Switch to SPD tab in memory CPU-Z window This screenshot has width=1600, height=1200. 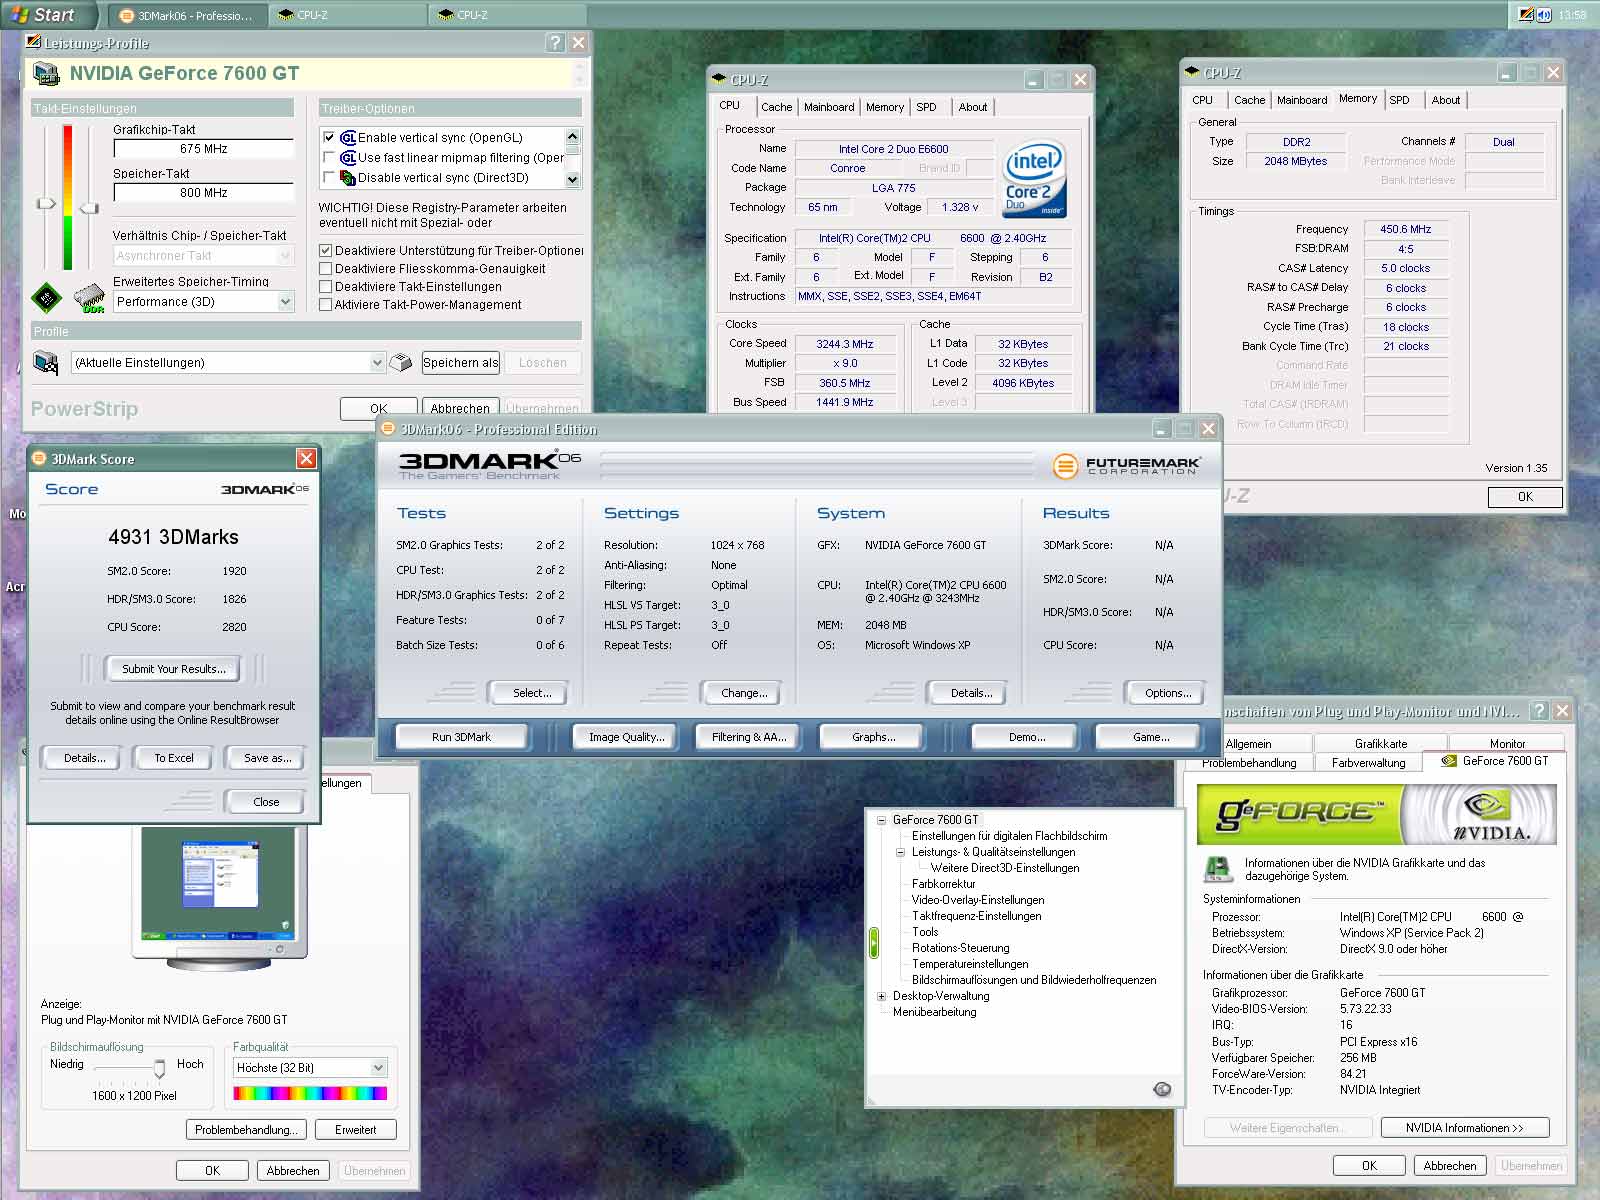[x=1399, y=100]
